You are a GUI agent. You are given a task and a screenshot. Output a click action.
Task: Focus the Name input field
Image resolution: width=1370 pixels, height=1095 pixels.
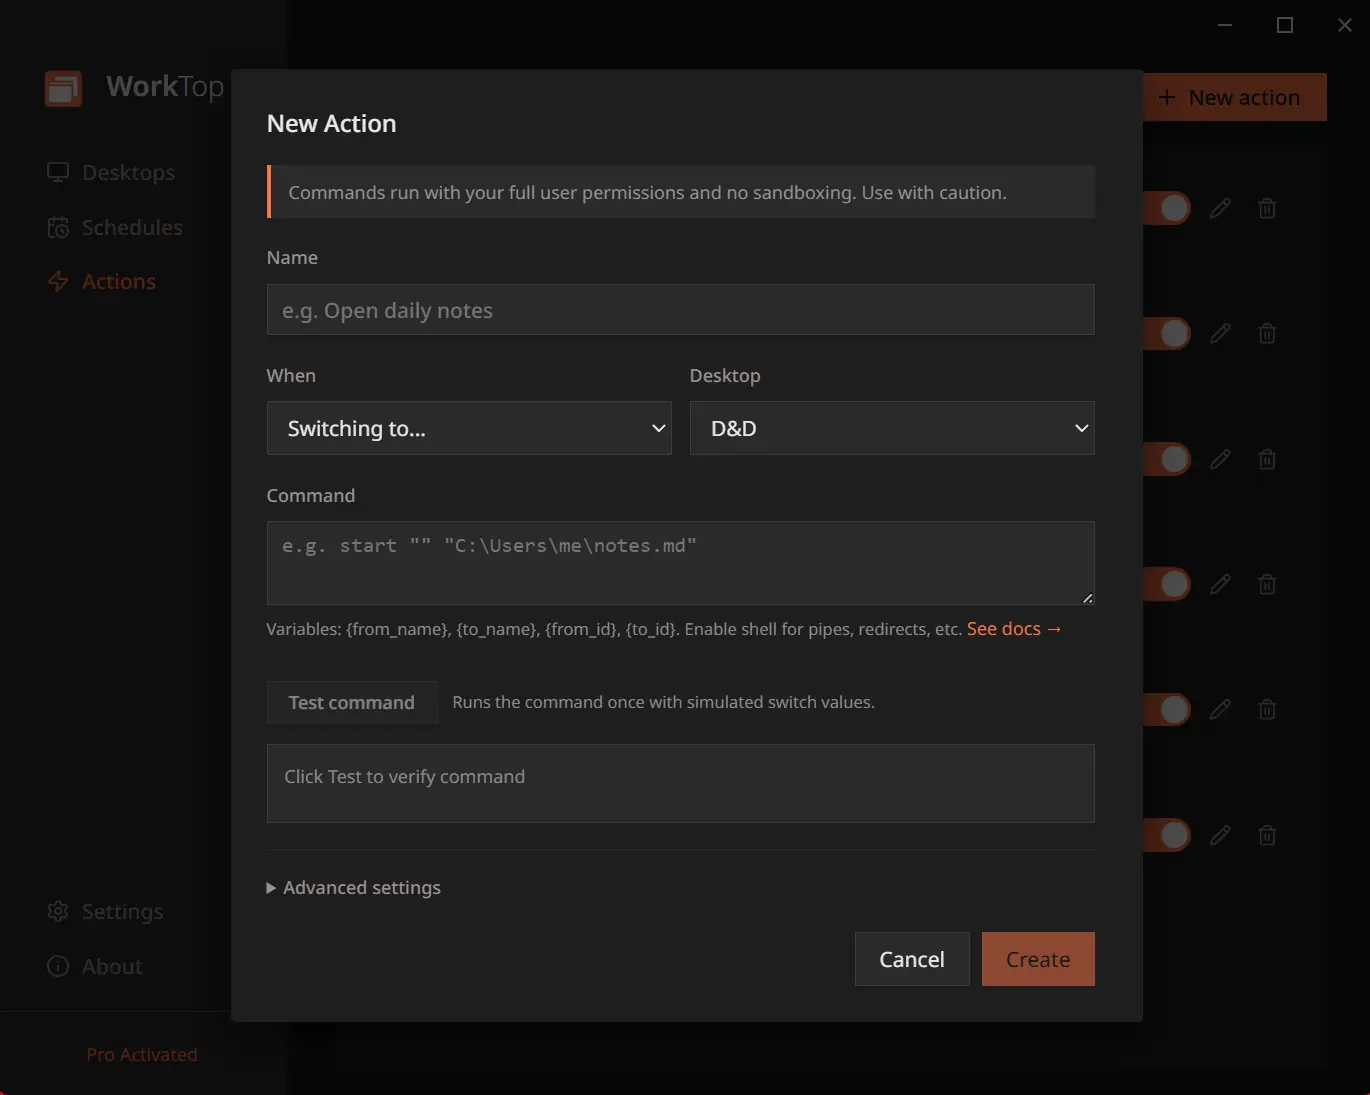pyautogui.click(x=681, y=310)
